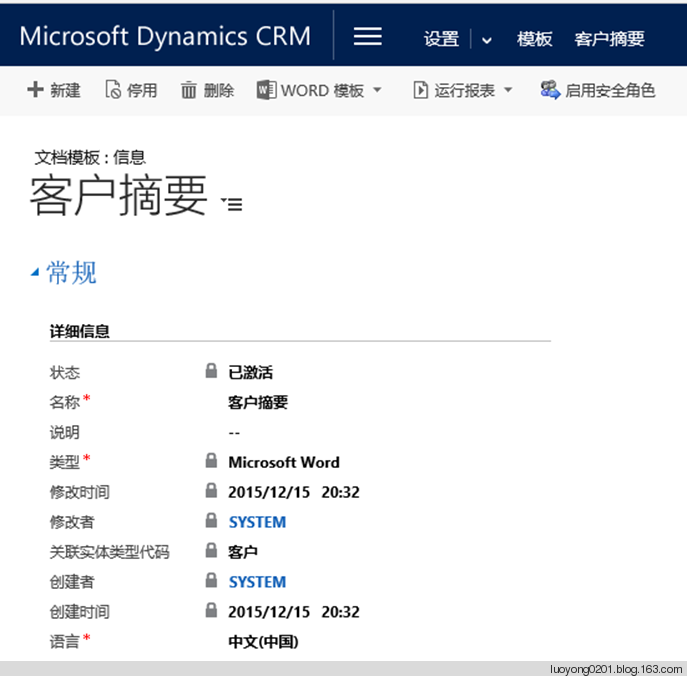Click the large 客户摘要 record title
Screen dimensions: 687x676
pos(118,195)
